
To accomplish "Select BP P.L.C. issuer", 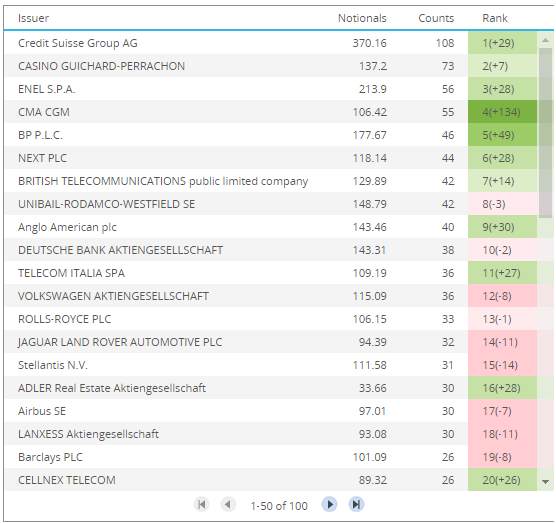I will point(40,135).
